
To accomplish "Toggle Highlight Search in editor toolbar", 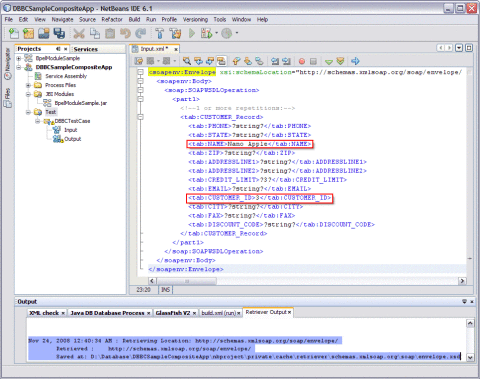I will click(x=221, y=61).
